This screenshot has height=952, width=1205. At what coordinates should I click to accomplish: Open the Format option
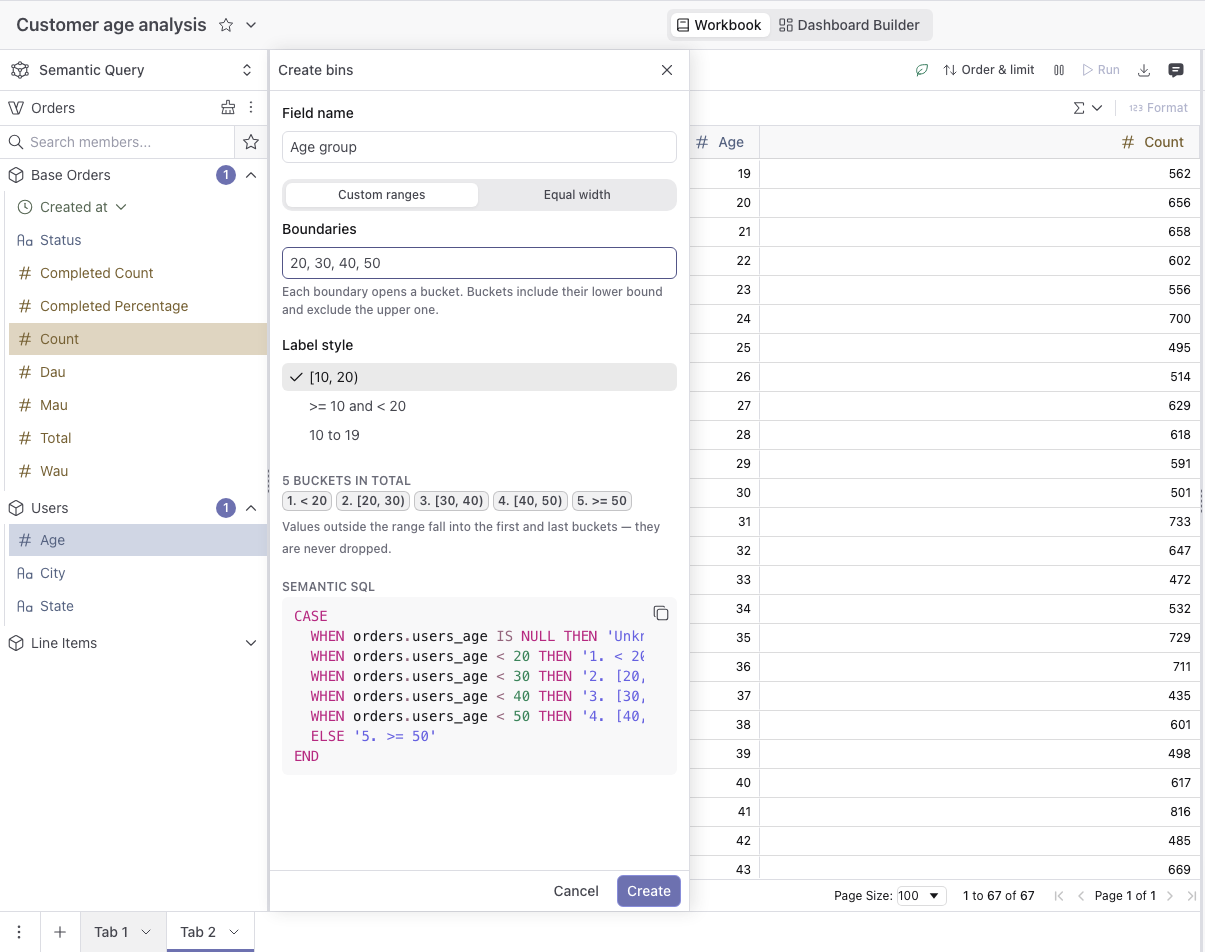1158,108
